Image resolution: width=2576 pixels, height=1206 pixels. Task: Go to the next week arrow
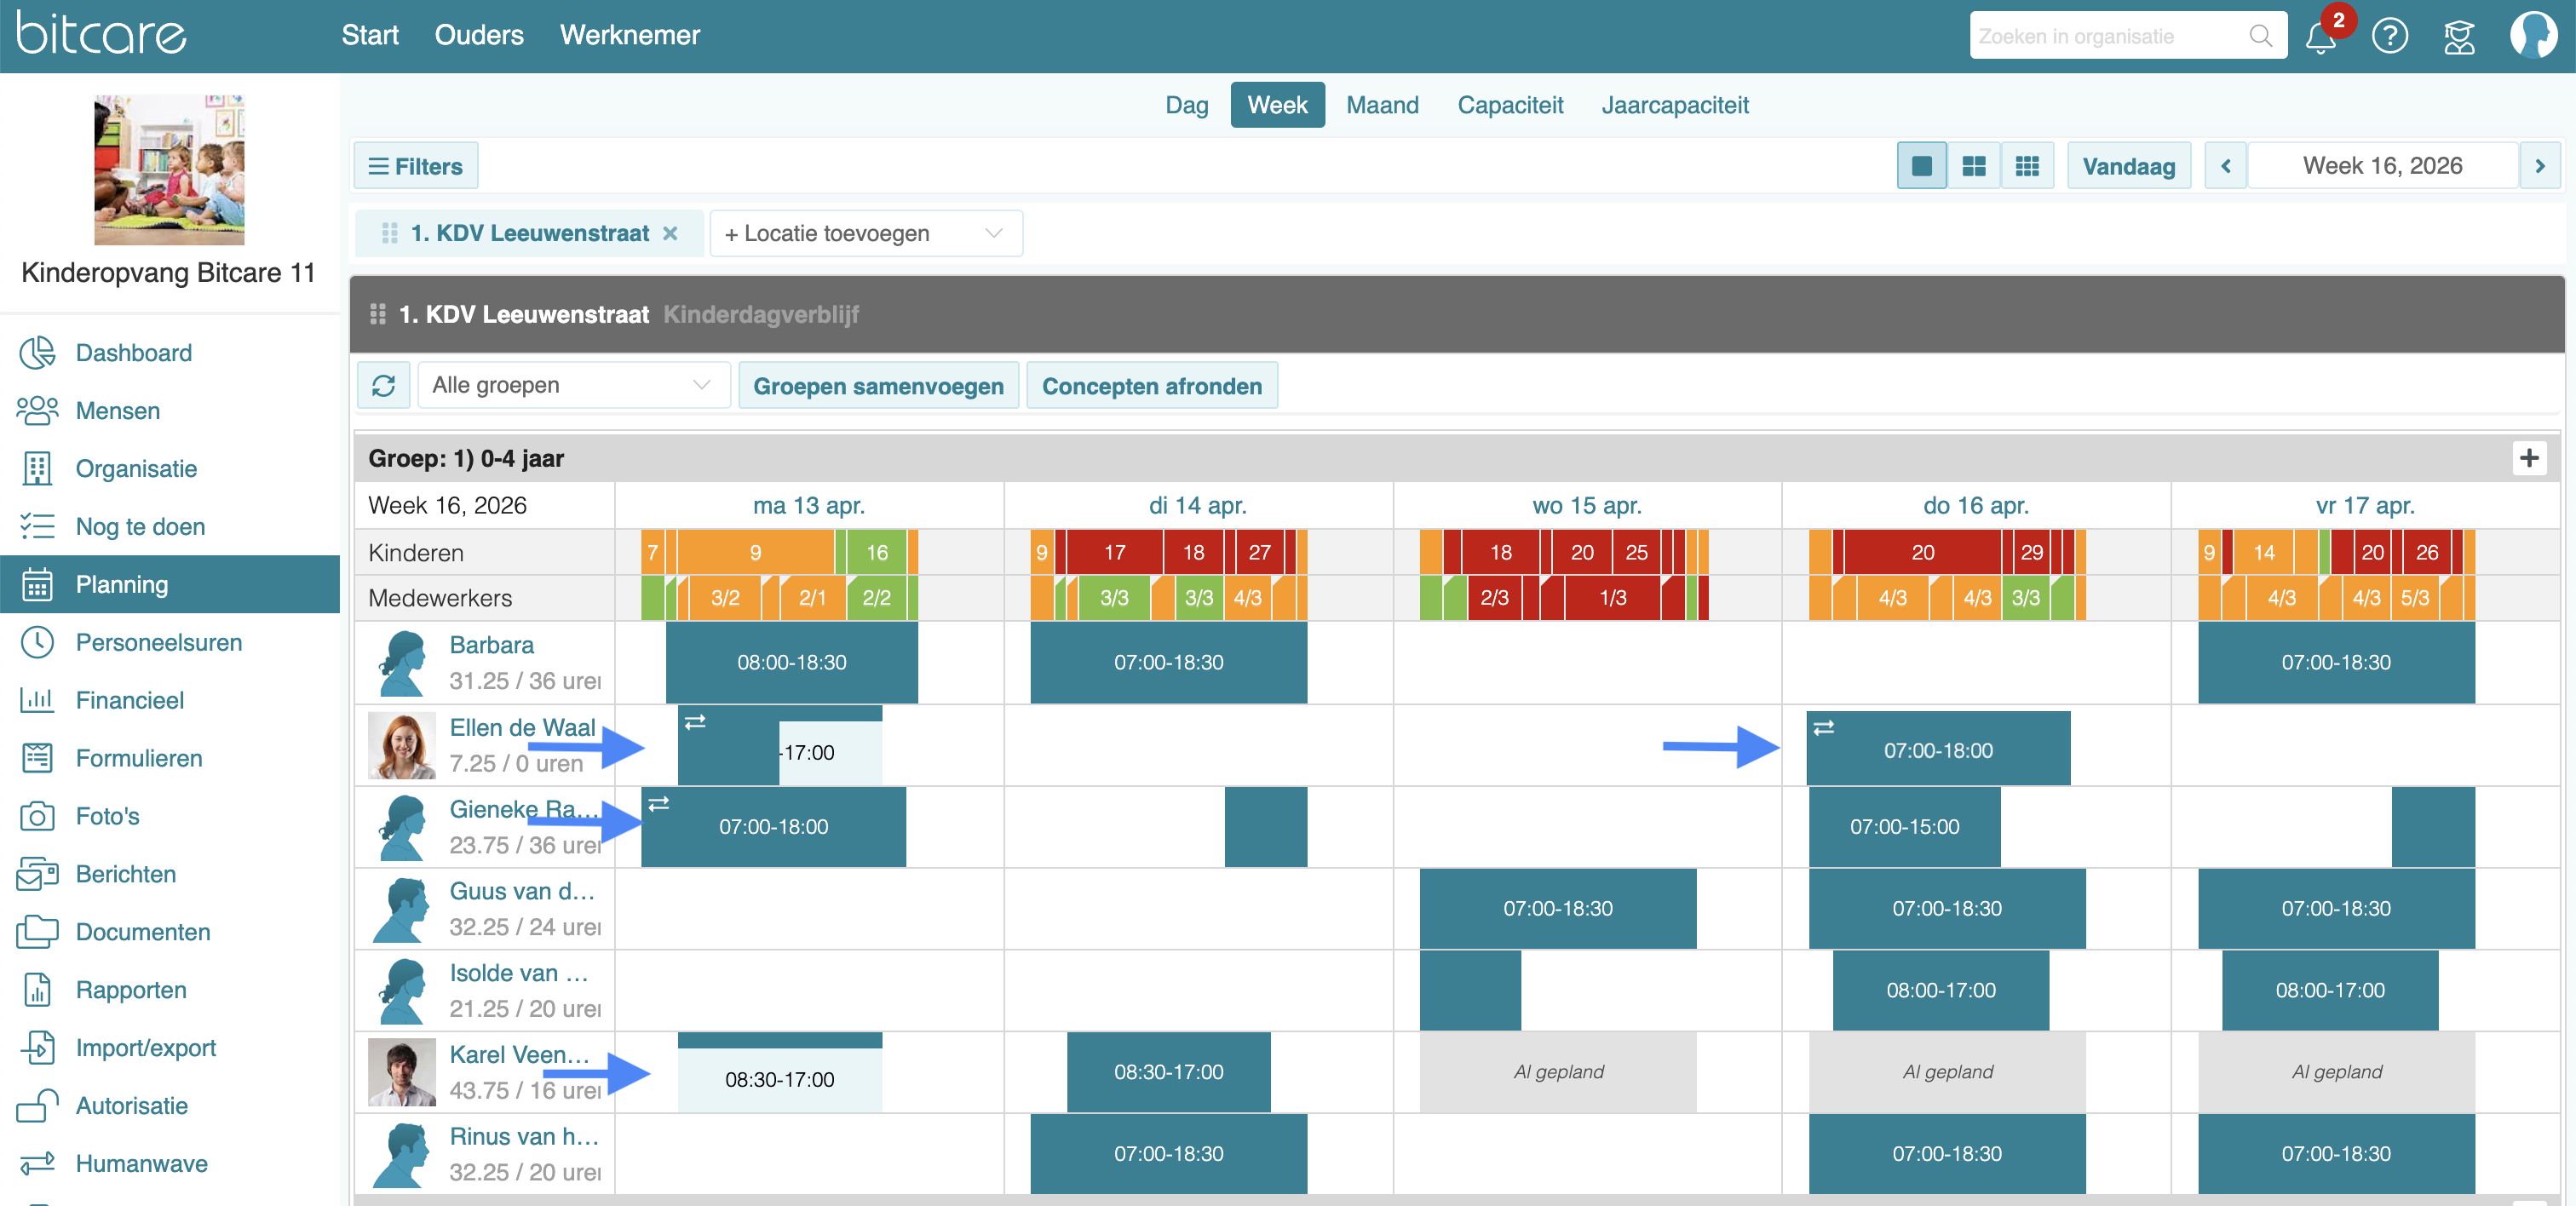pyautogui.click(x=2539, y=166)
